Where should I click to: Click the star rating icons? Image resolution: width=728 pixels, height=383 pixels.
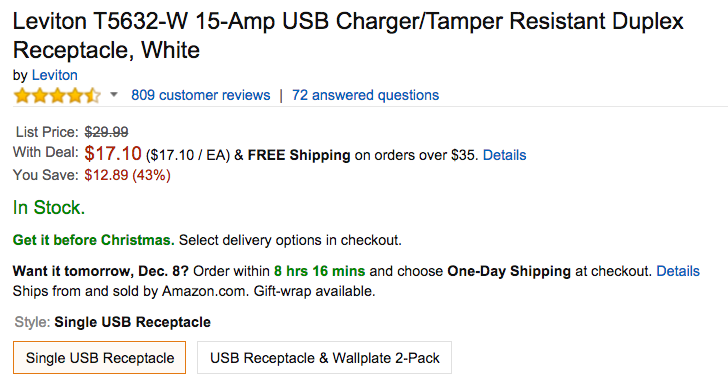[x=57, y=96]
